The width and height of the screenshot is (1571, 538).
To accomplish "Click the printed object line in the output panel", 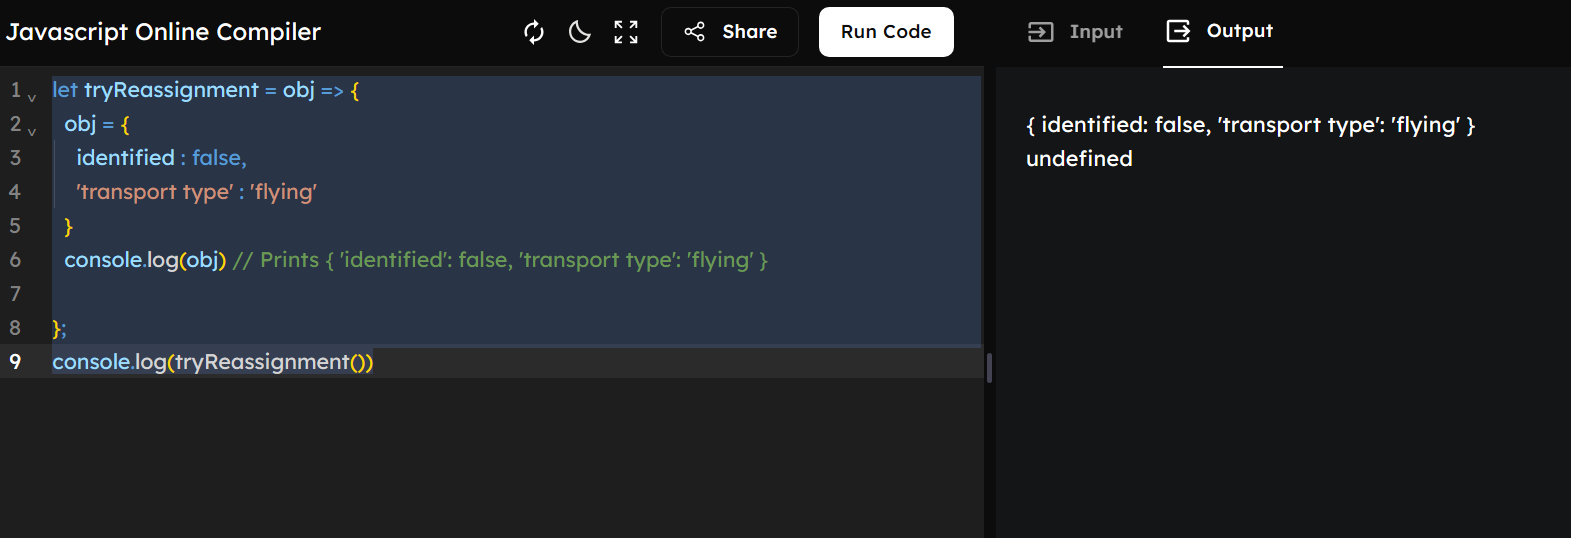I will [x=1250, y=125].
